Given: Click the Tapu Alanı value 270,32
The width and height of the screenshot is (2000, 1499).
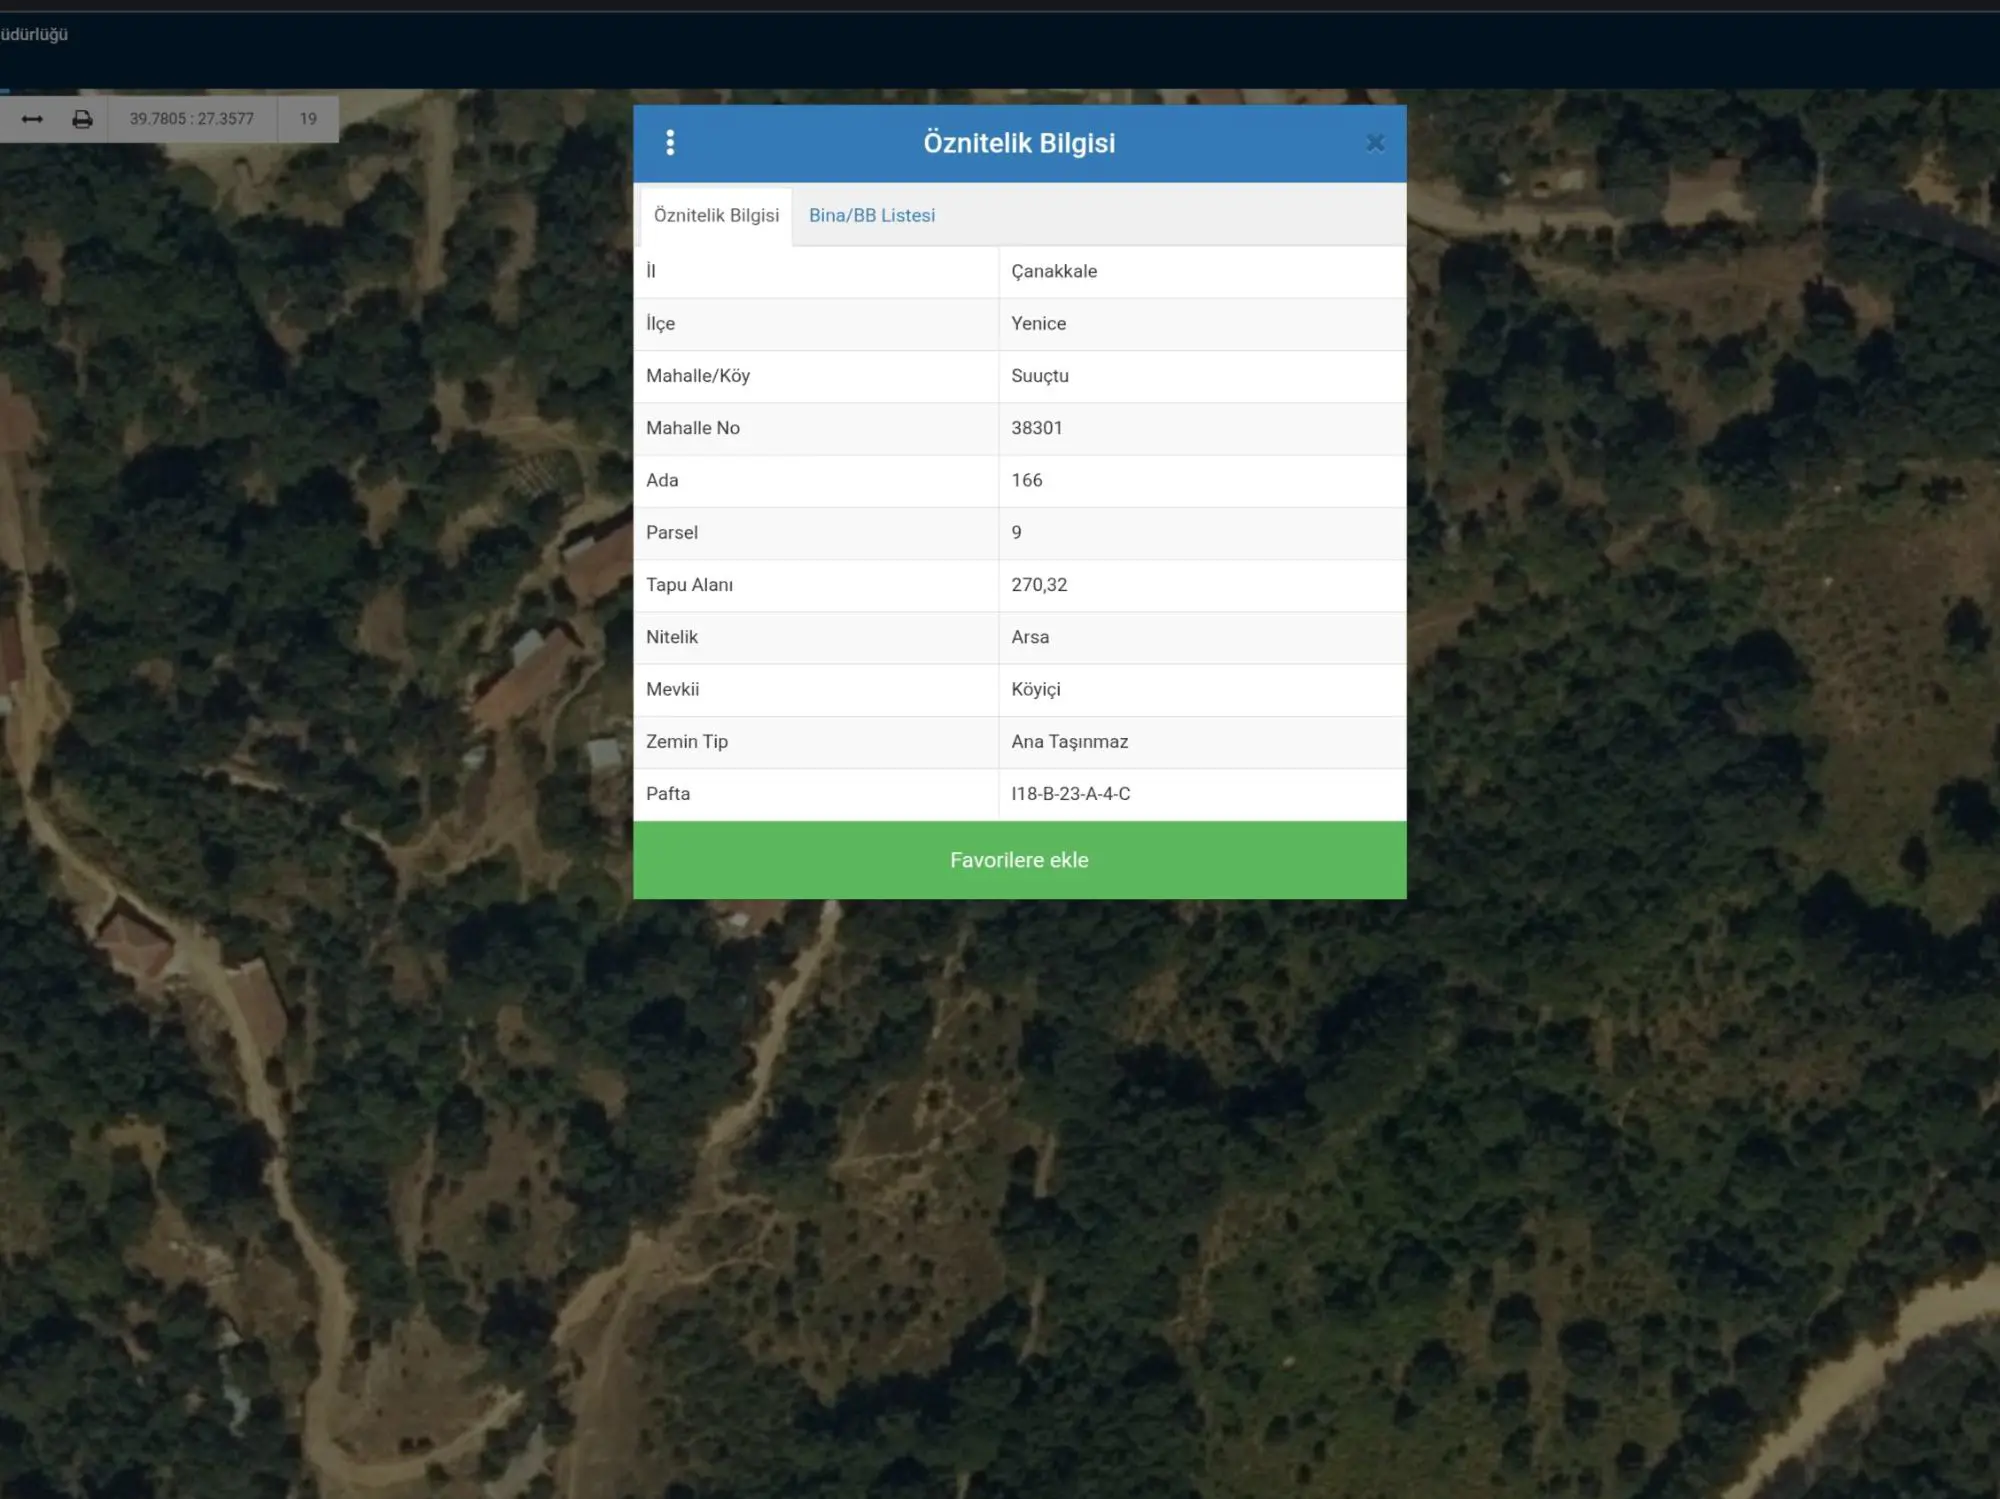Looking at the screenshot, I should pyautogui.click(x=1039, y=585).
